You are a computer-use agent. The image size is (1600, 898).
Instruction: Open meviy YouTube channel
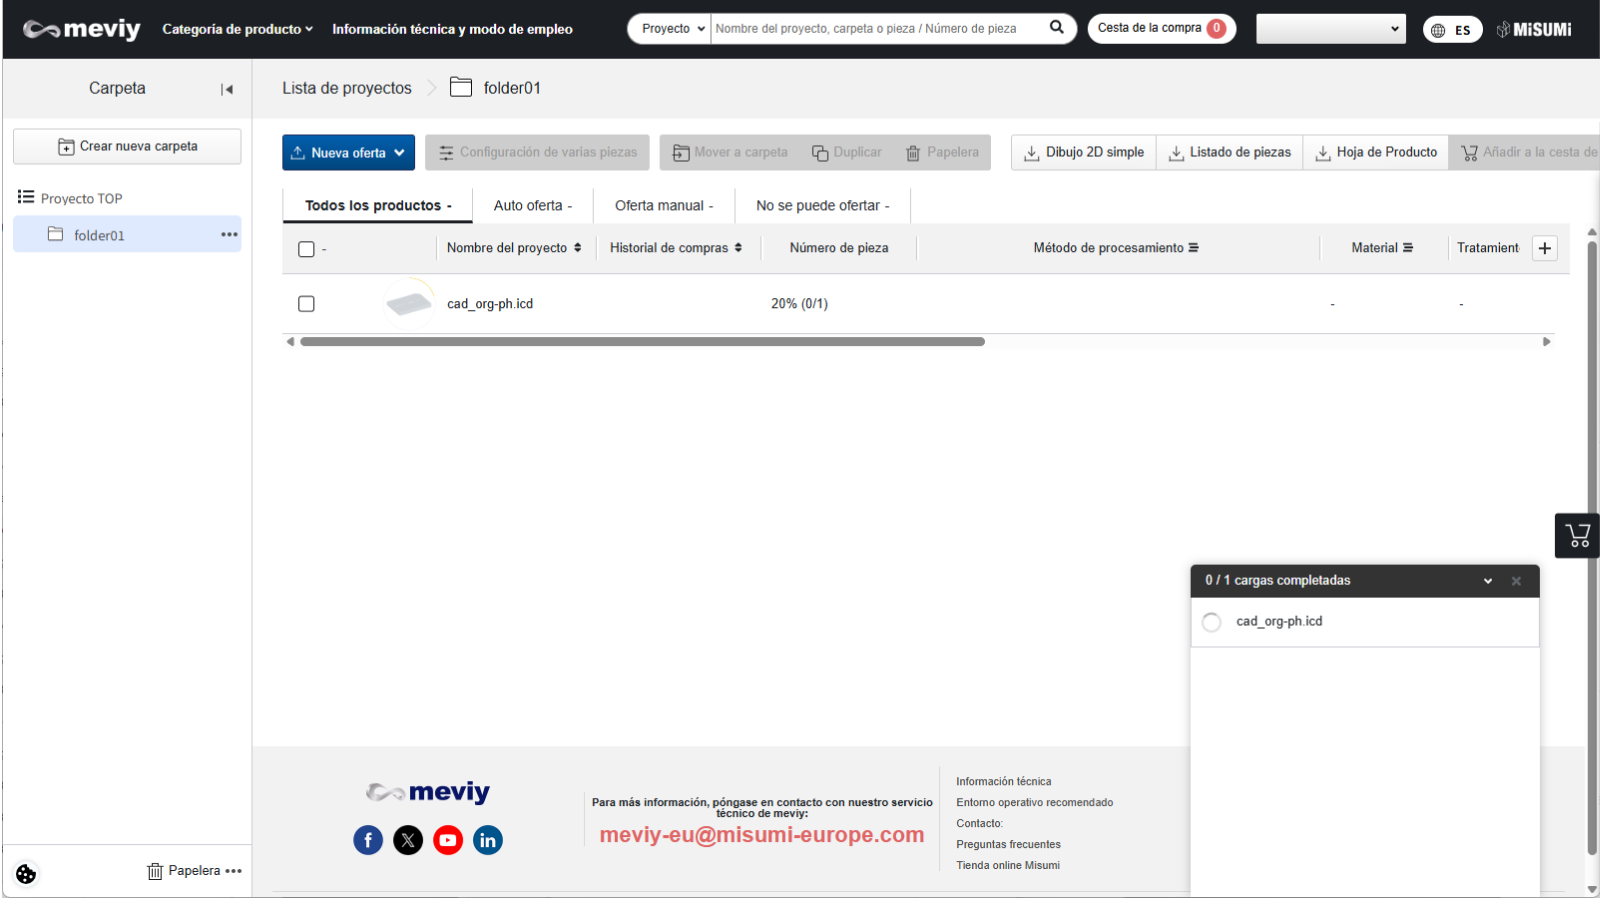pyautogui.click(x=448, y=840)
